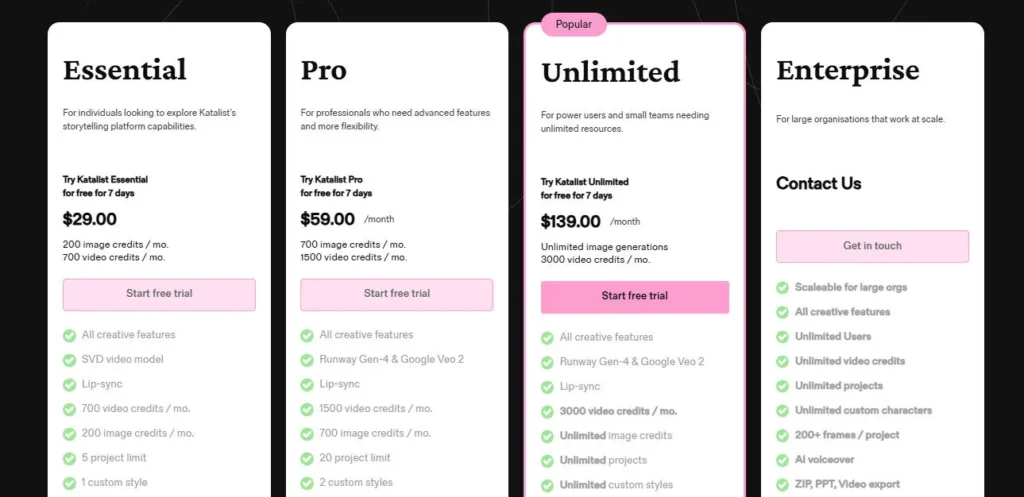Viewport: 1024px width, 497px height.
Task: Click the Popular badge on the Unlimited card
Action: coord(573,24)
